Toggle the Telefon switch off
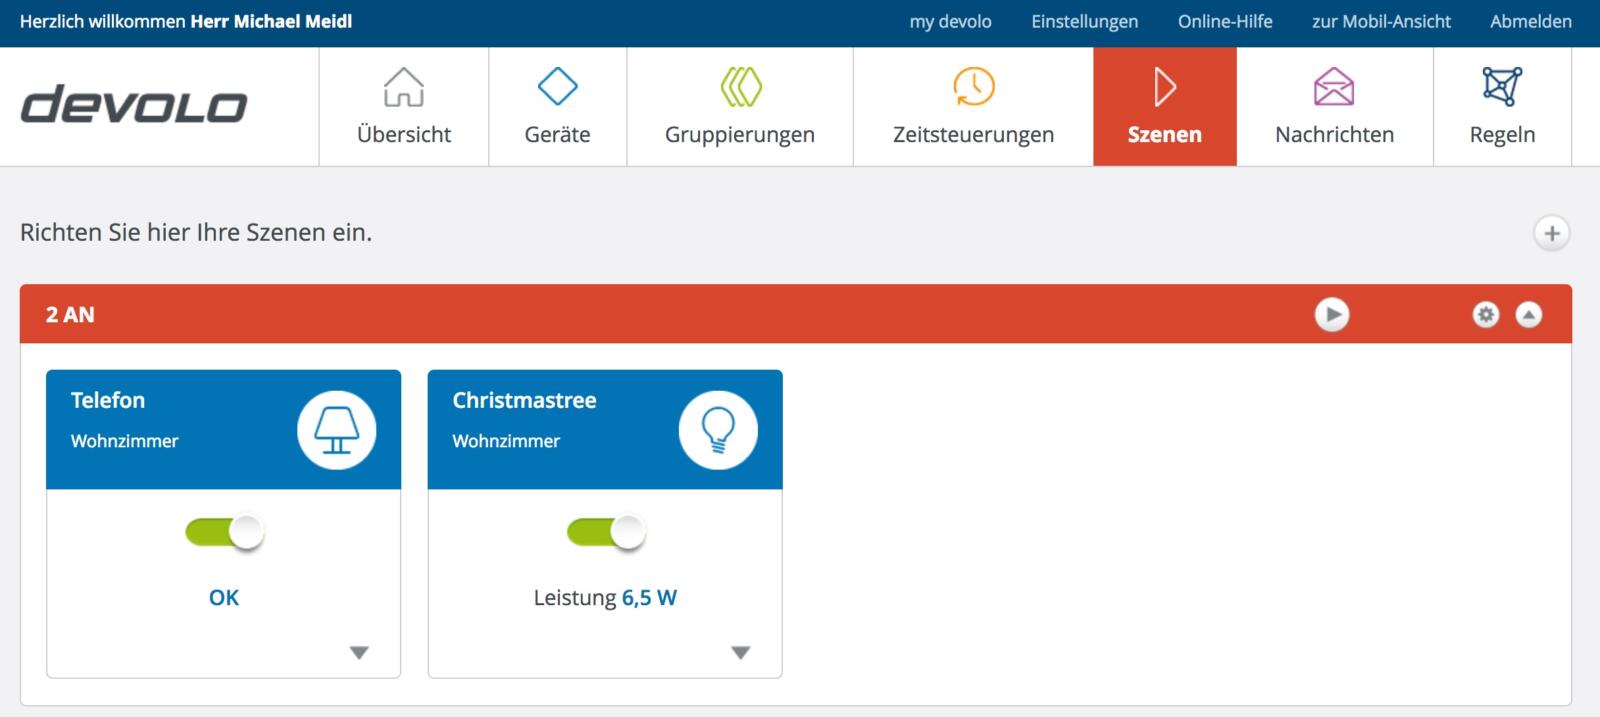 pos(225,532)
